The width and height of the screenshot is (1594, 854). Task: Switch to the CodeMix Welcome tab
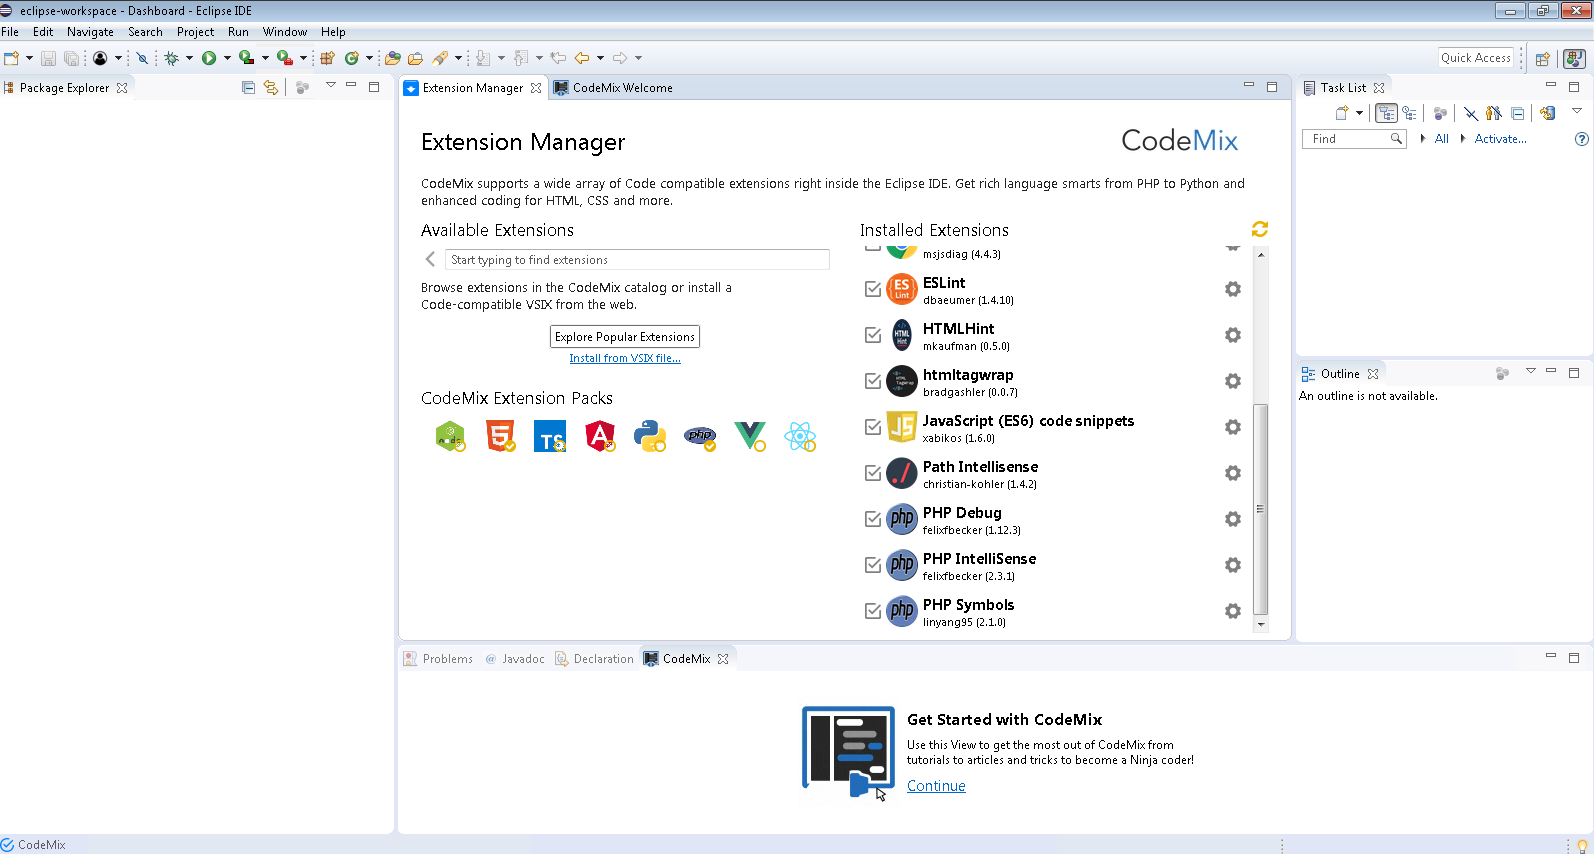tap(621, 88)
